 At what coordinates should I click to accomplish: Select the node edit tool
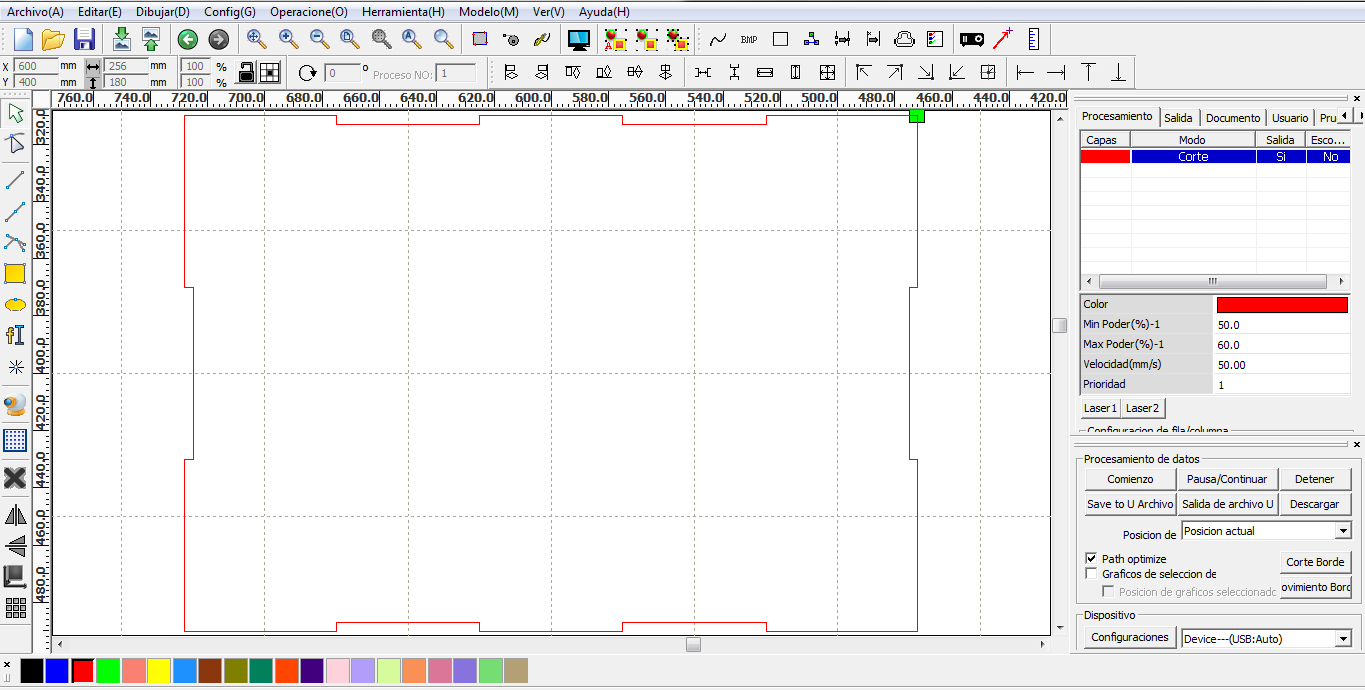[15, 143]
